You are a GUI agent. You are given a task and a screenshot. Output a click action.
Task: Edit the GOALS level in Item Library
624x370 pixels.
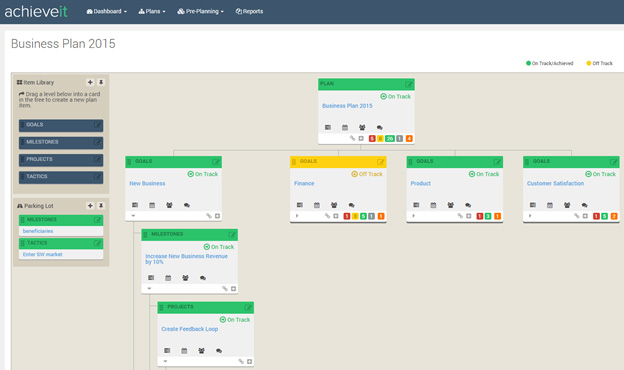pyautogui.click(x=98, y=125)
